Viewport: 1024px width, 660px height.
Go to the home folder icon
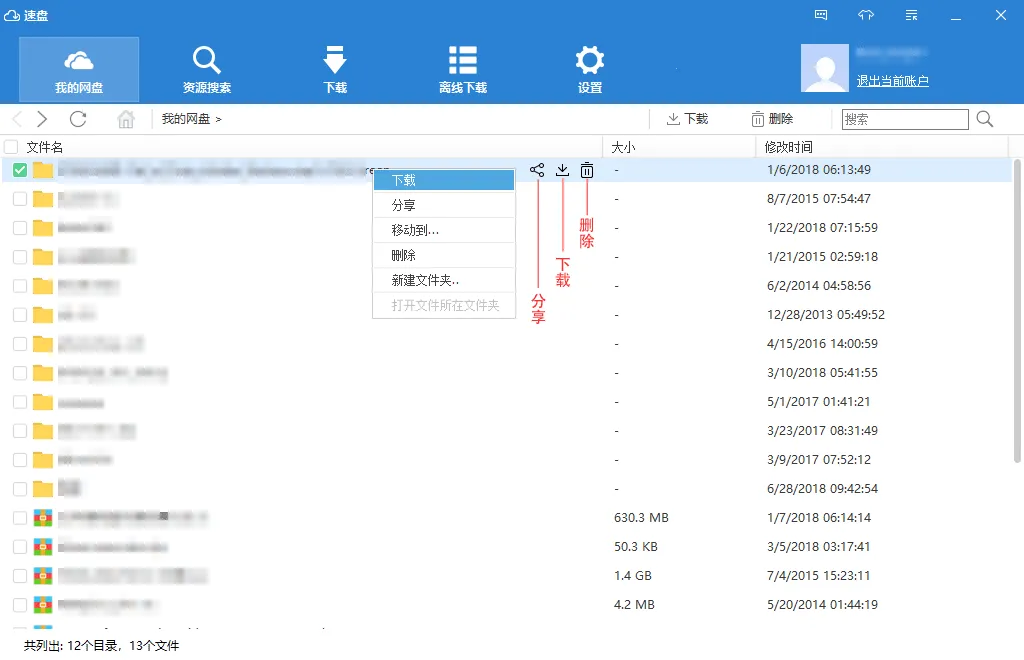126,119
